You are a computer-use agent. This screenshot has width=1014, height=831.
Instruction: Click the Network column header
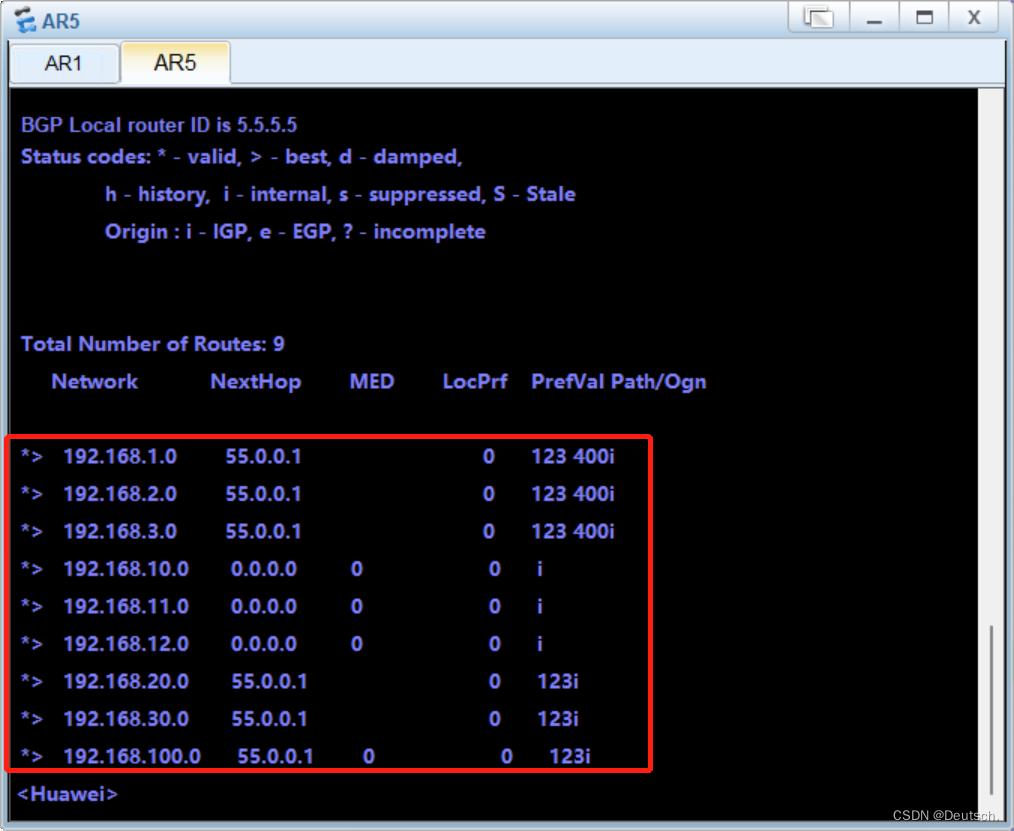point(94,382)
